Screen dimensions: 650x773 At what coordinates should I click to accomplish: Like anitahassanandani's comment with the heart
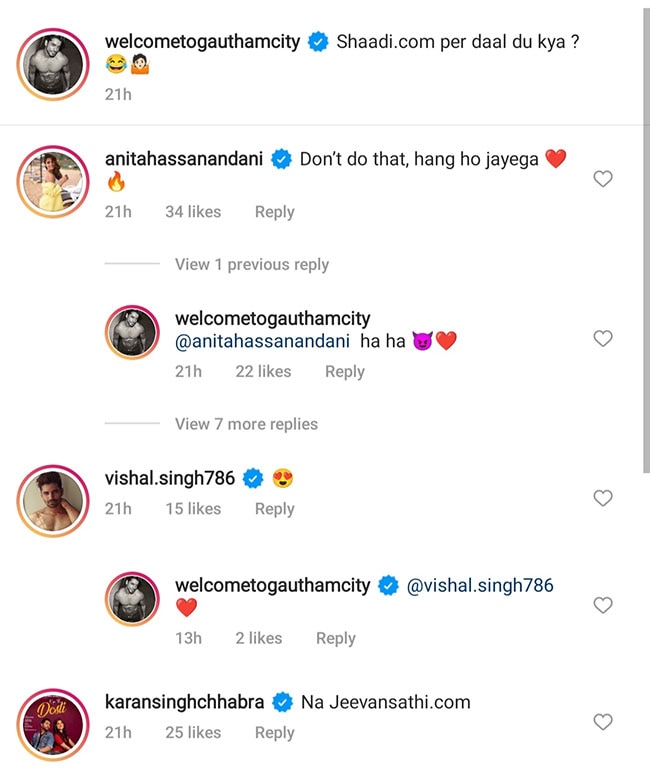coord(603,179)
